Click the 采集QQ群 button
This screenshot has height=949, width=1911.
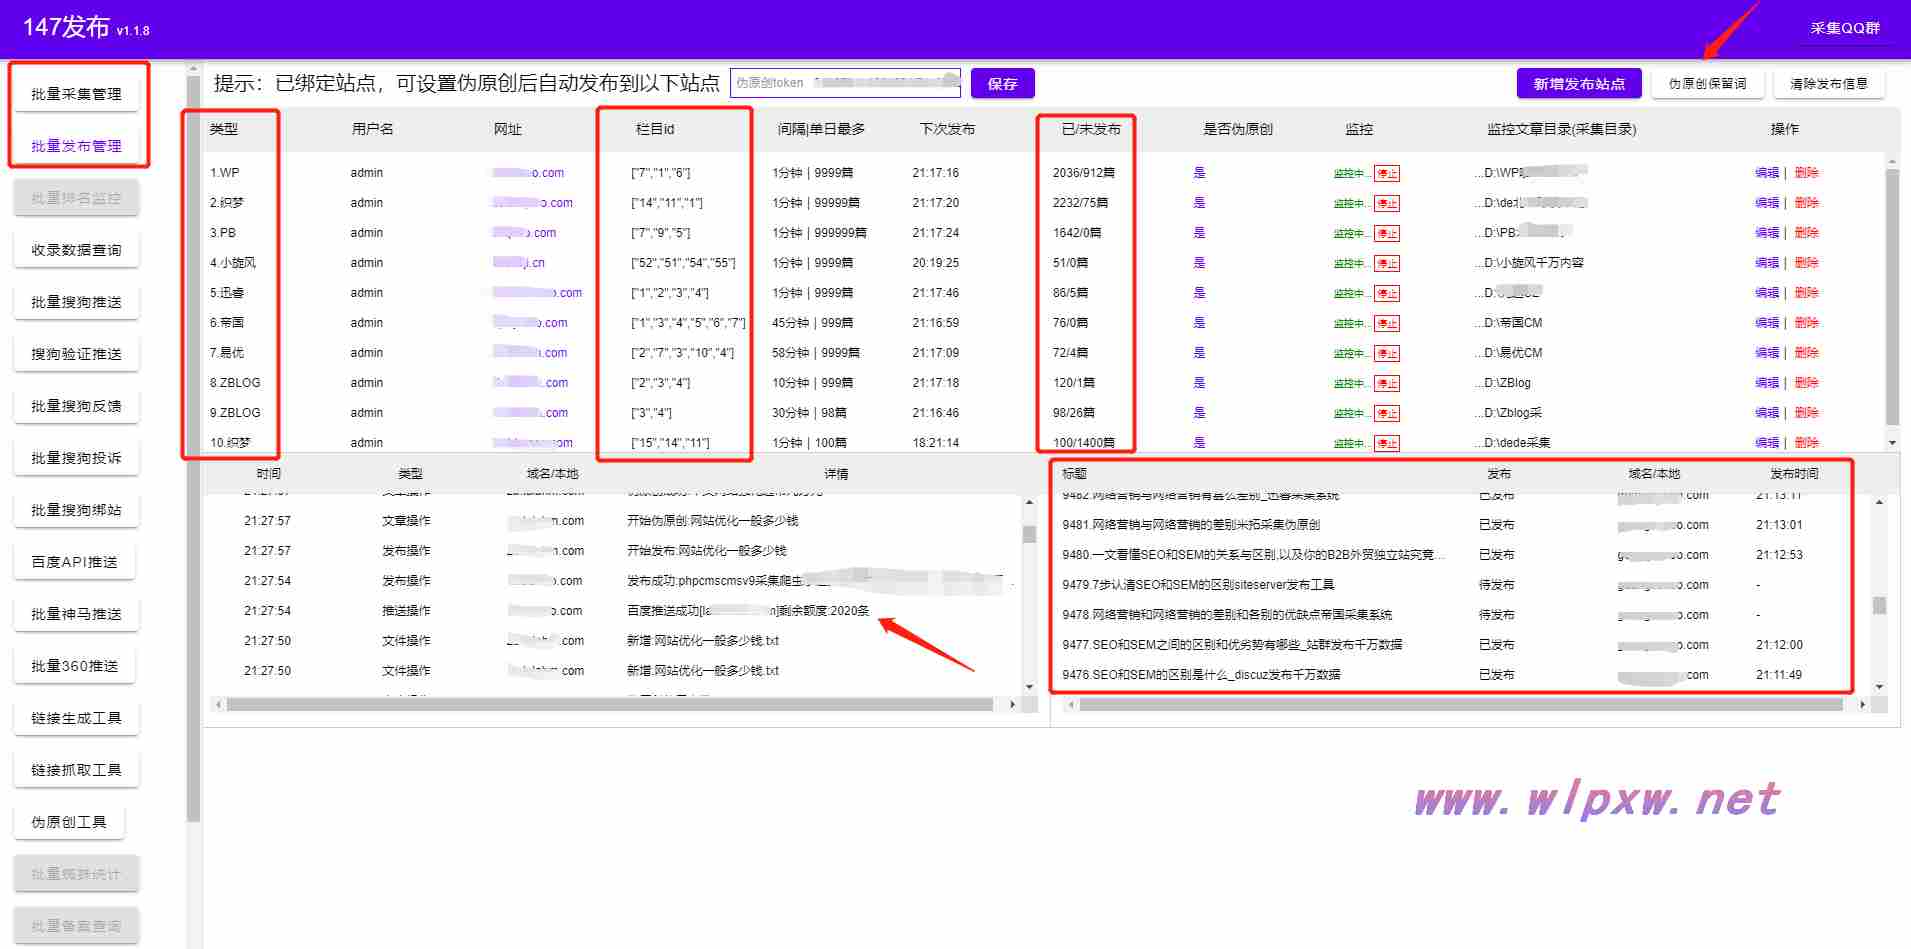point(1845,28)
